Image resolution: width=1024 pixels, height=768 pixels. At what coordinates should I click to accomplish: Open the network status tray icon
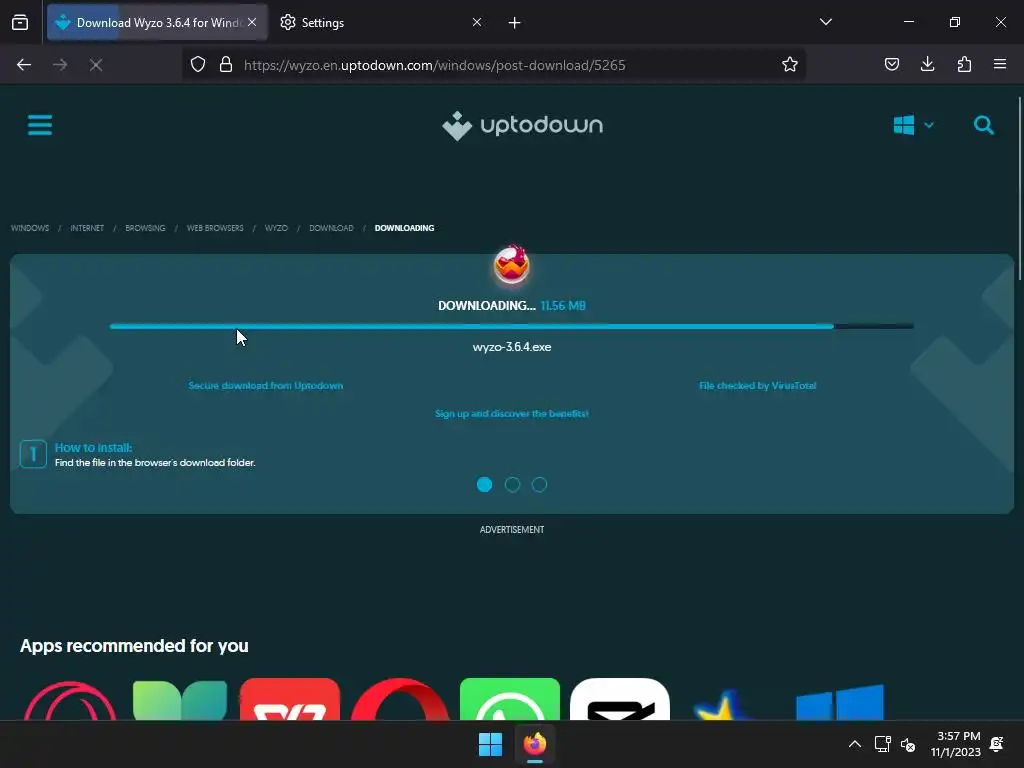(x=882, y=744)
